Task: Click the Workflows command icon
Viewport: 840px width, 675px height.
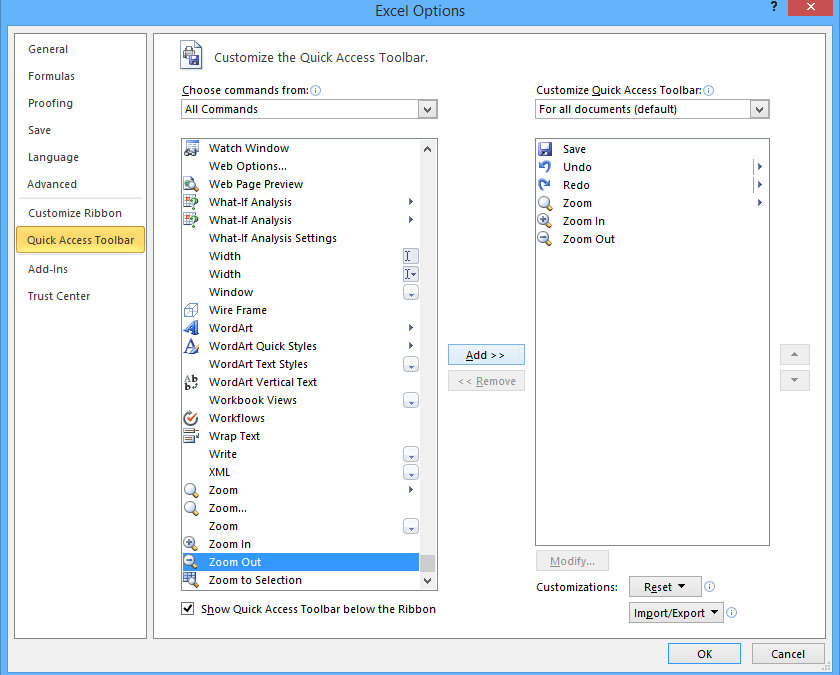Action: click(191, 418)
